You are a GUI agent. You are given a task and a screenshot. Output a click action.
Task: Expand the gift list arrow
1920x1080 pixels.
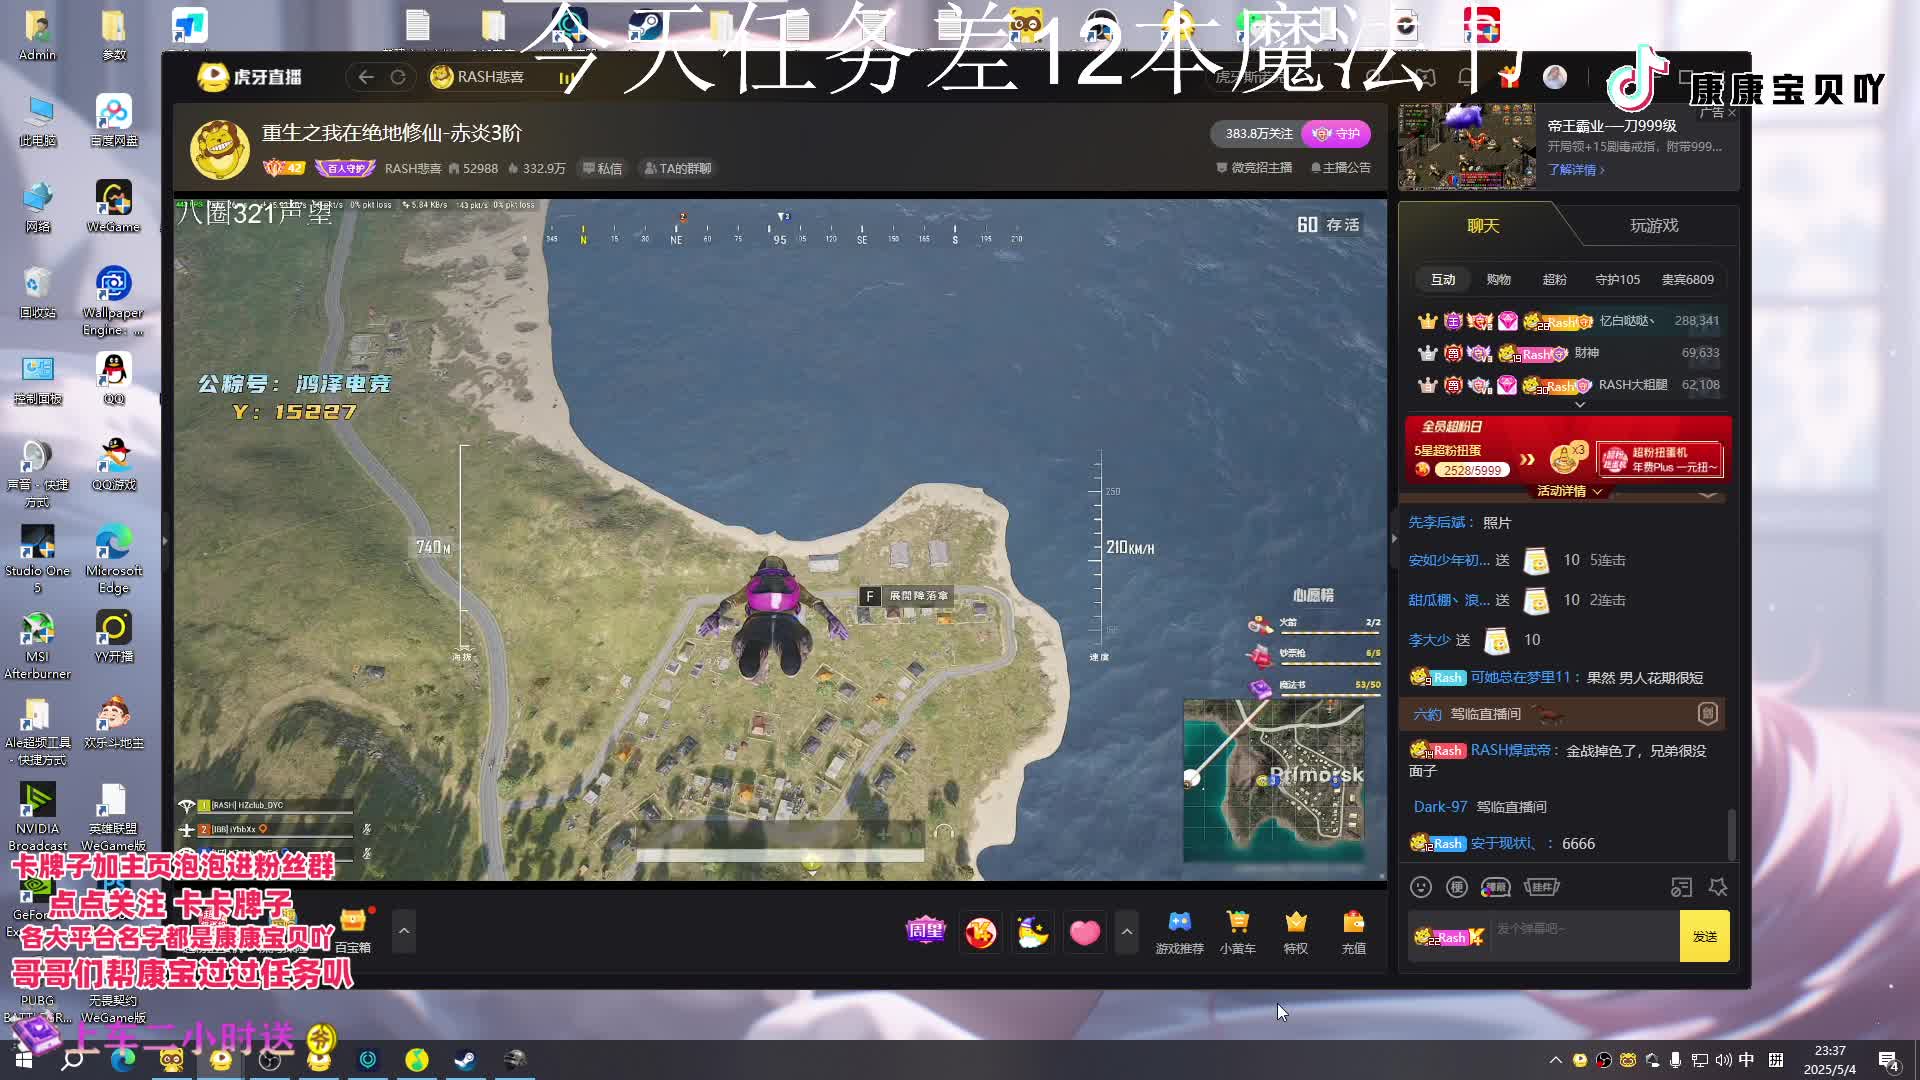(x=1127, y=932)
